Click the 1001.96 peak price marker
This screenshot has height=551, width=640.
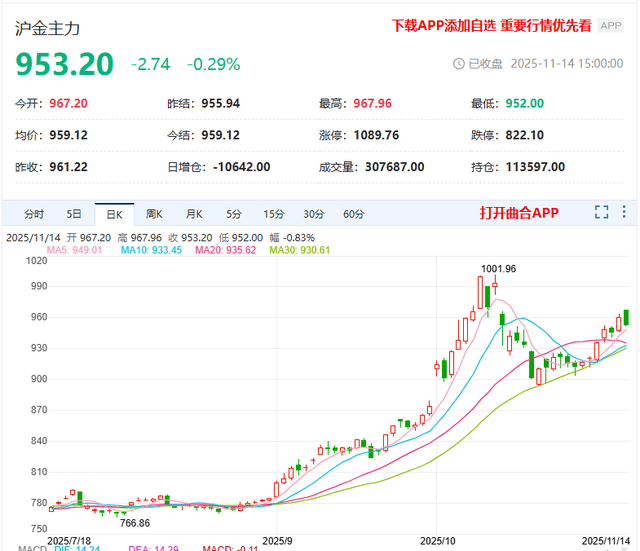(x=498, y=268)
